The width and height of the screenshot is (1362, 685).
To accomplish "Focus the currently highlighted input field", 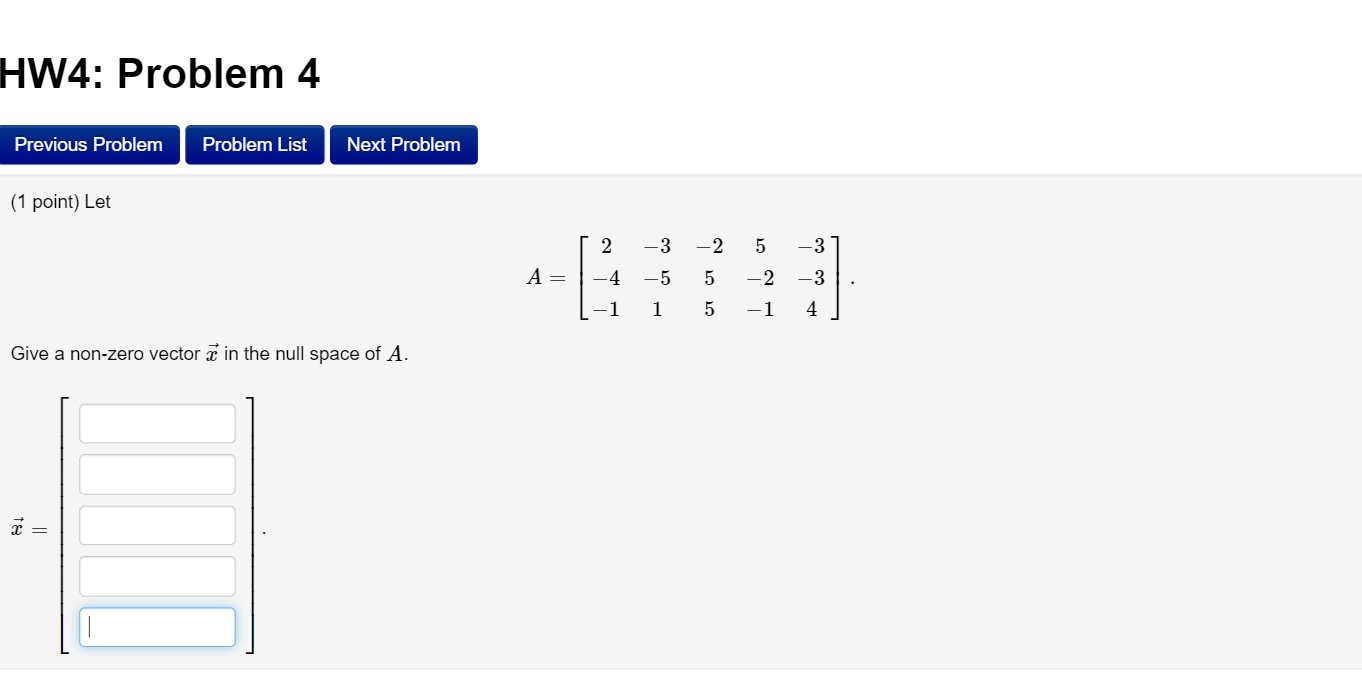I will coord(156,627).
